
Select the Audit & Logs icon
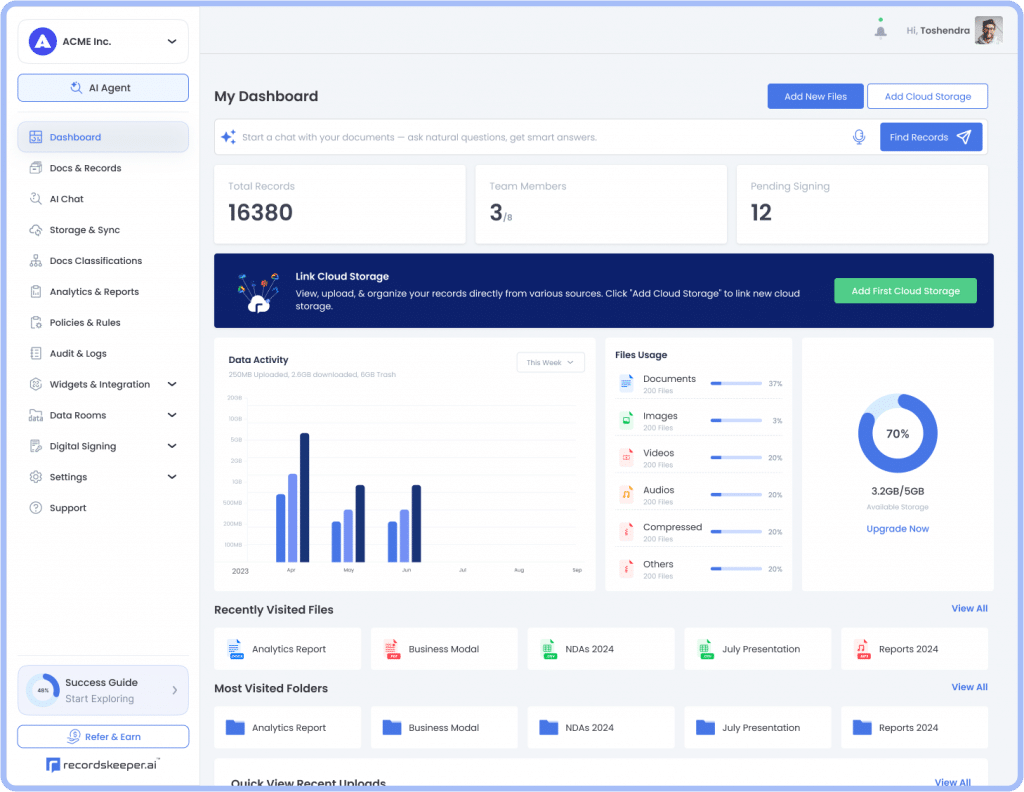[x=34, y=353]
